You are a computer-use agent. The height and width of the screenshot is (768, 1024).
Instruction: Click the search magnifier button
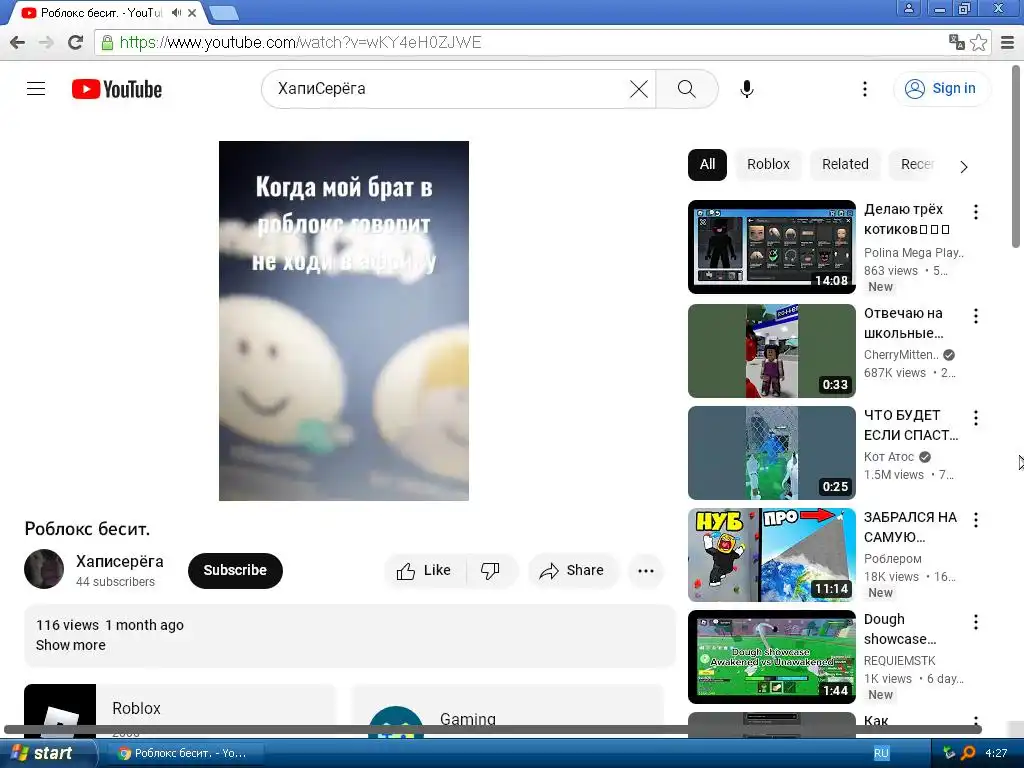click(686, 89)
